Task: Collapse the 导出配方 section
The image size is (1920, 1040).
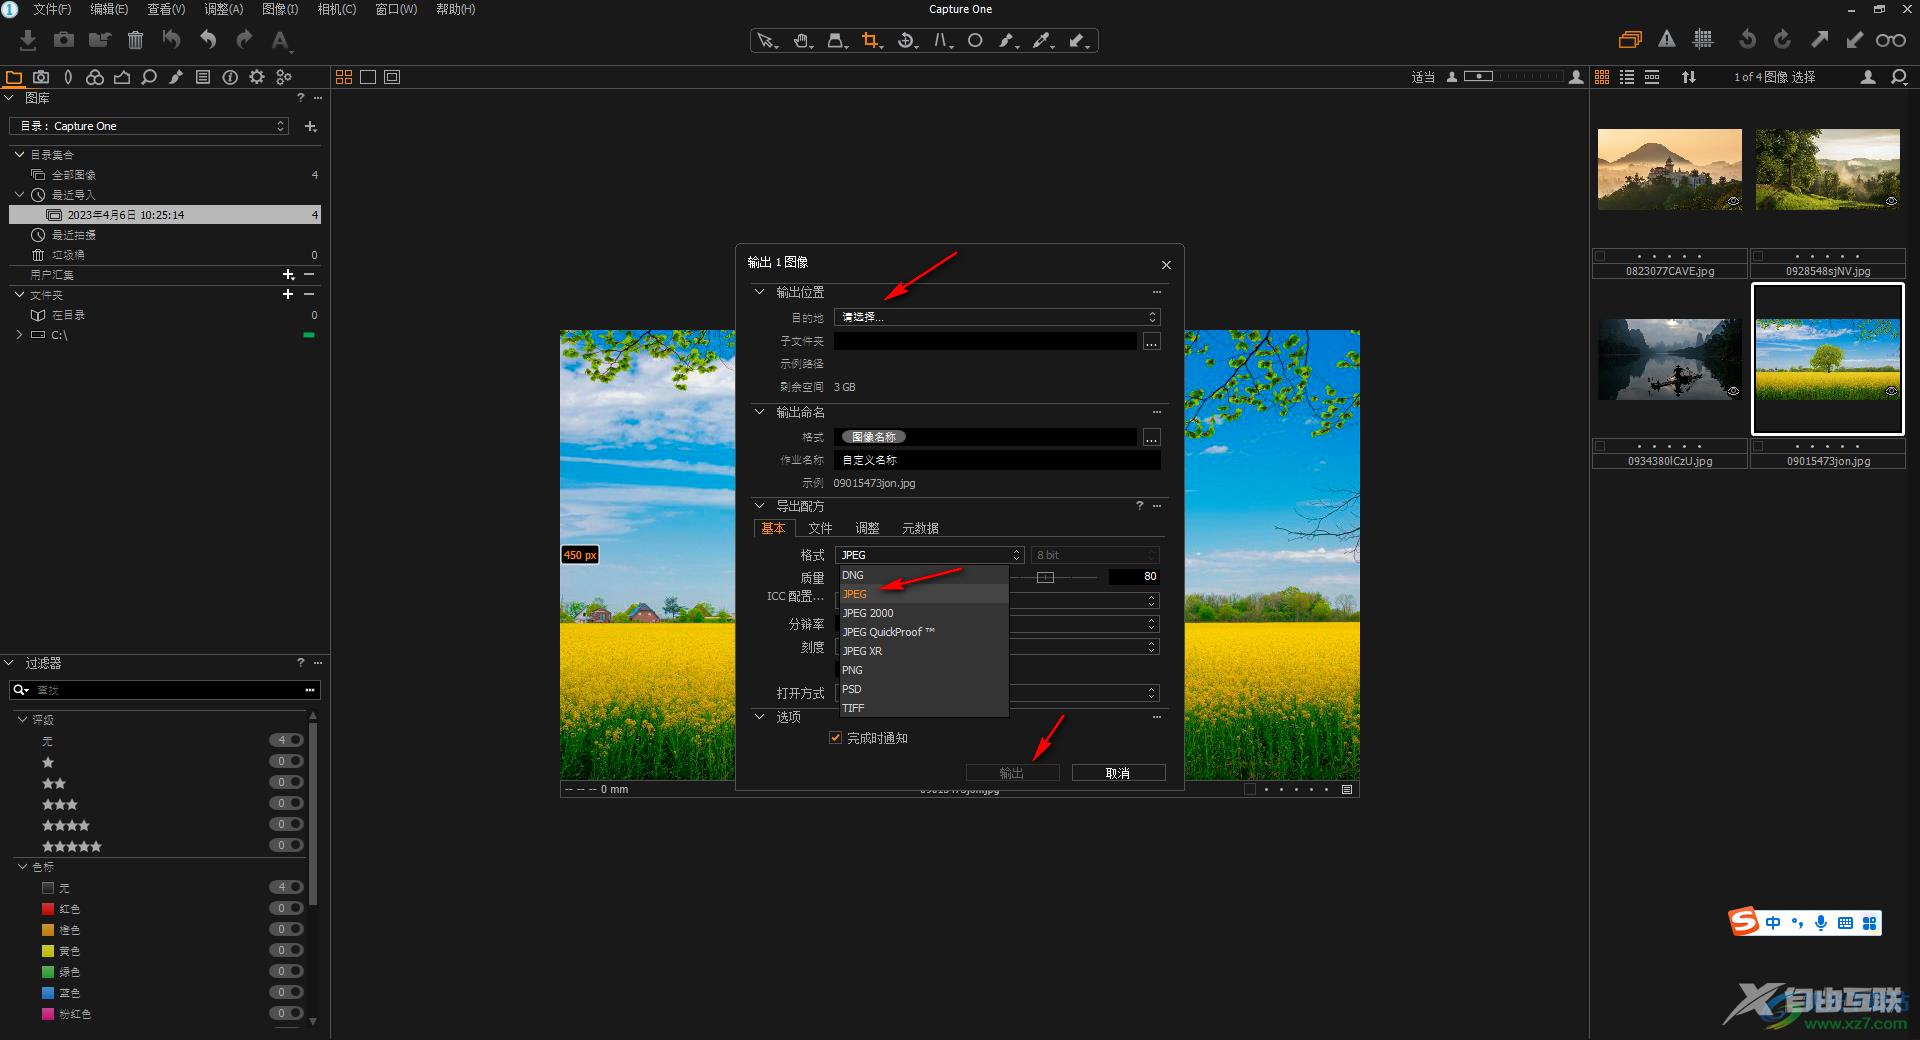Action: coord(759,506)
